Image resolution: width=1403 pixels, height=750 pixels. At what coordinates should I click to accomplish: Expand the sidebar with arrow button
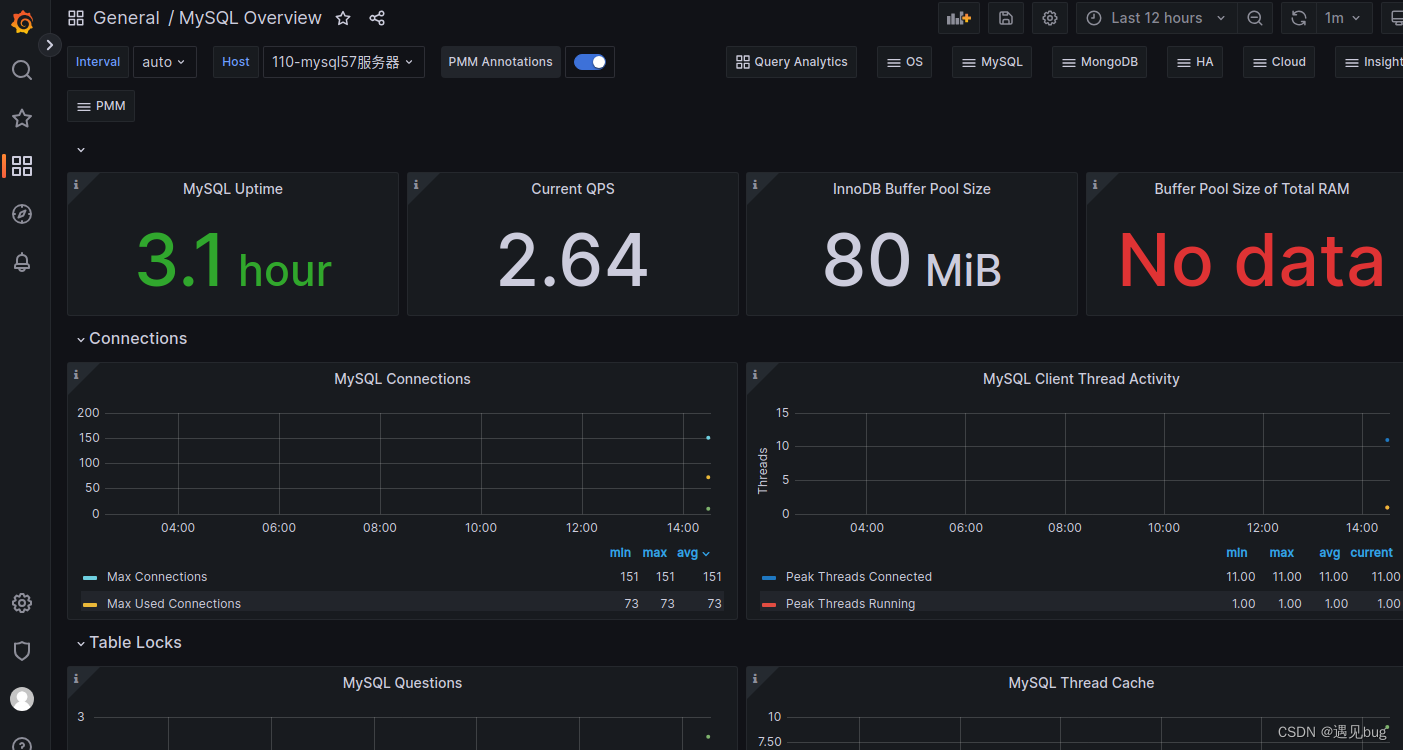49,45
